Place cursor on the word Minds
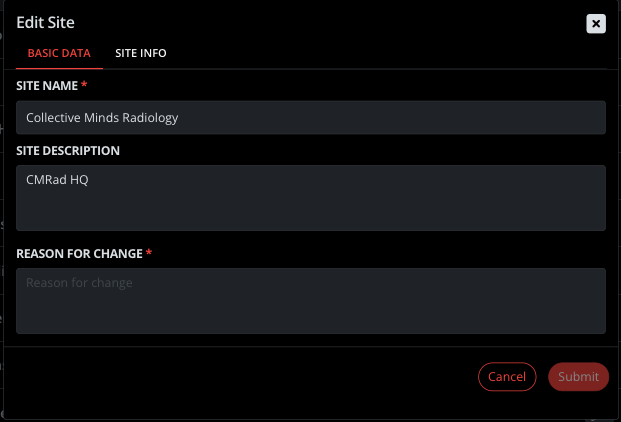The width and height of the screenshot is (621, 422). [x=101, y=118]
